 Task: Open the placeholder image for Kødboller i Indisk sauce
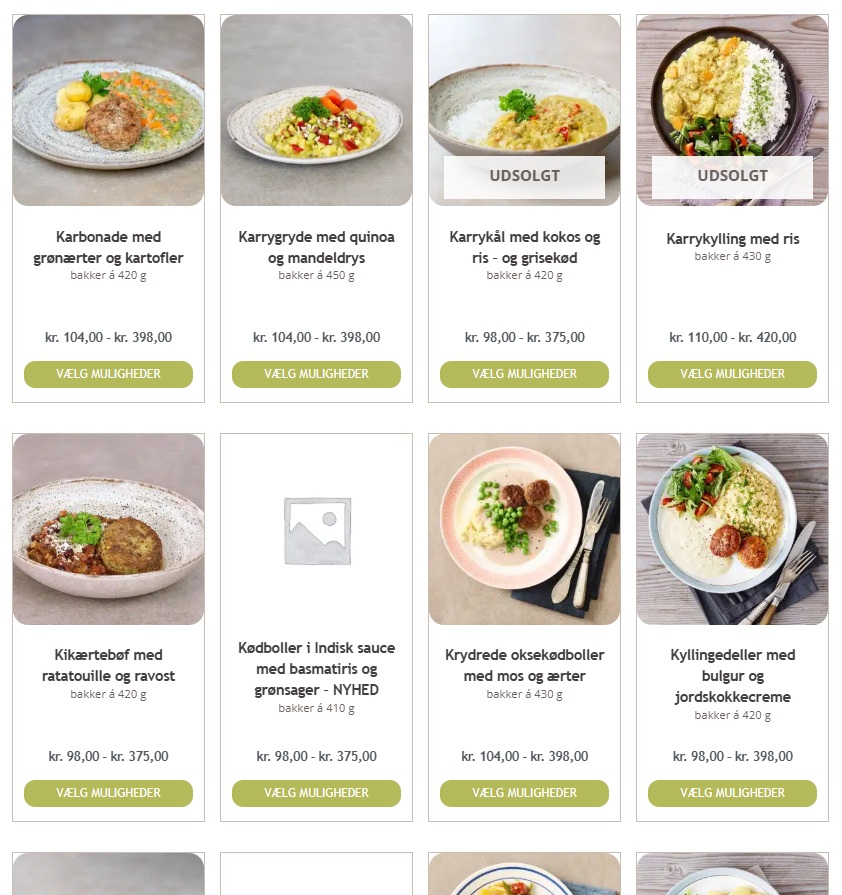pyautogui.click(x=316, y=529)
